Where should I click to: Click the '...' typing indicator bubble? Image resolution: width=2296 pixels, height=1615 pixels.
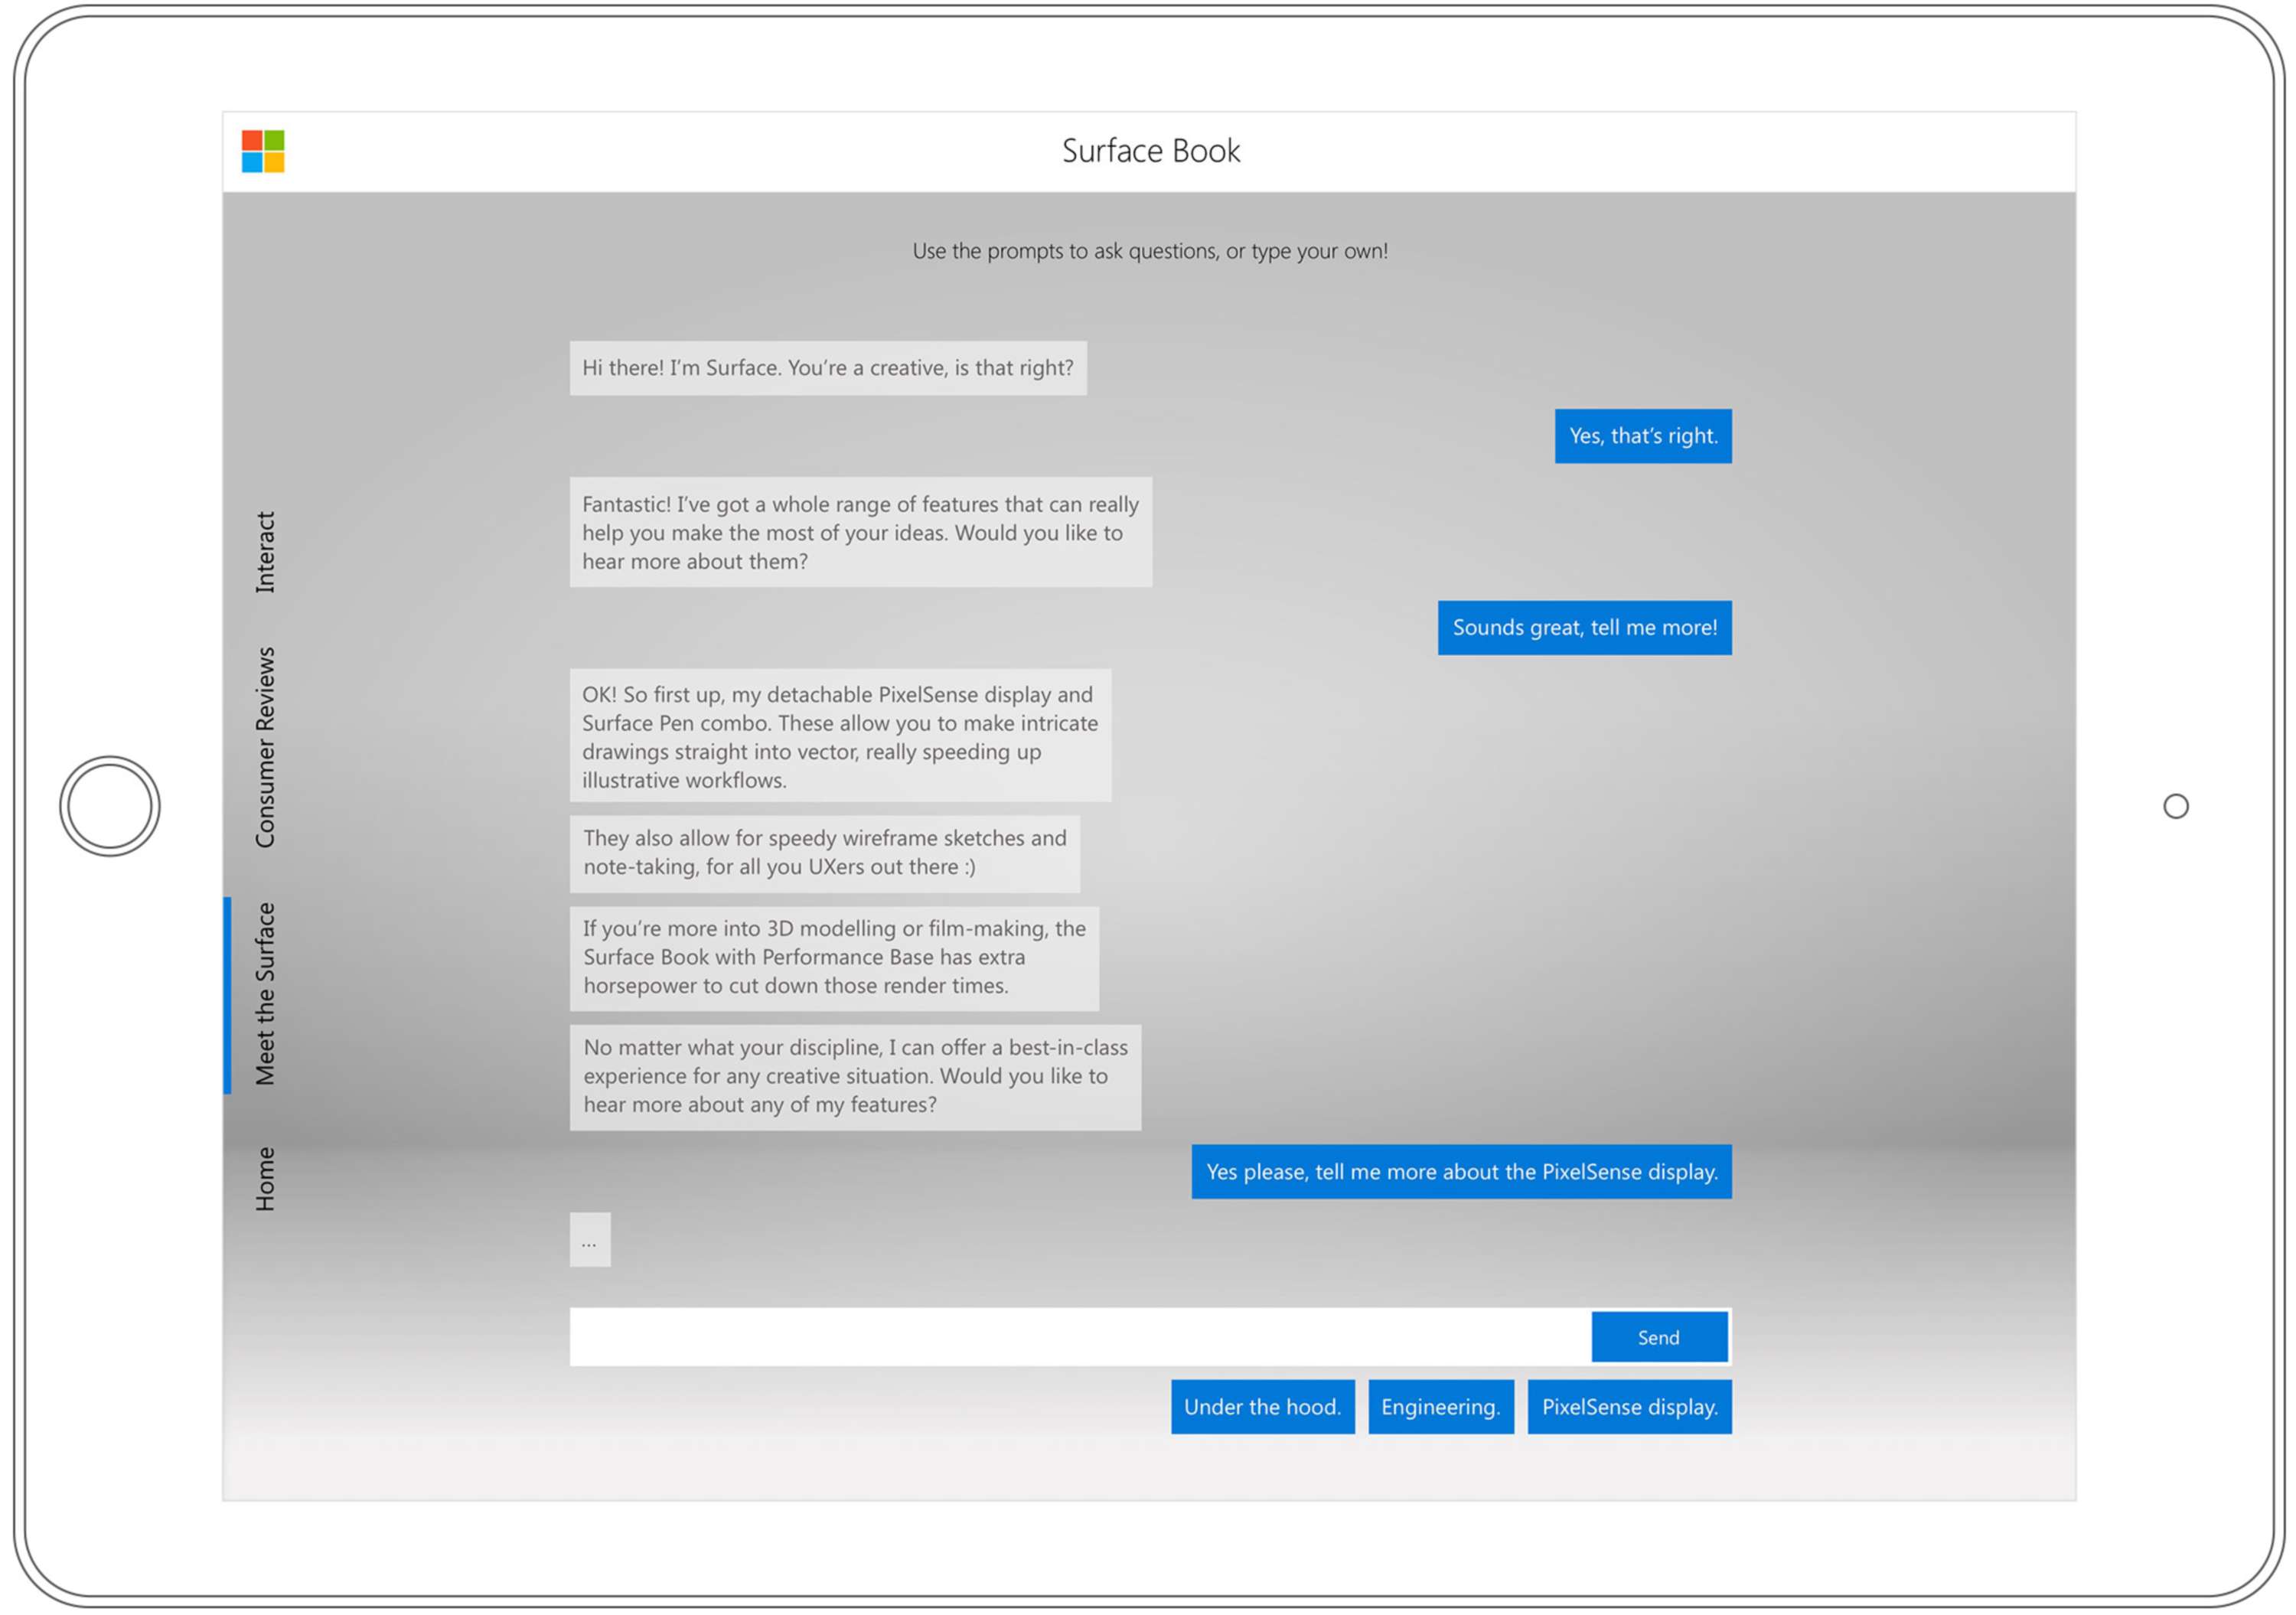tap(590, 1240)
